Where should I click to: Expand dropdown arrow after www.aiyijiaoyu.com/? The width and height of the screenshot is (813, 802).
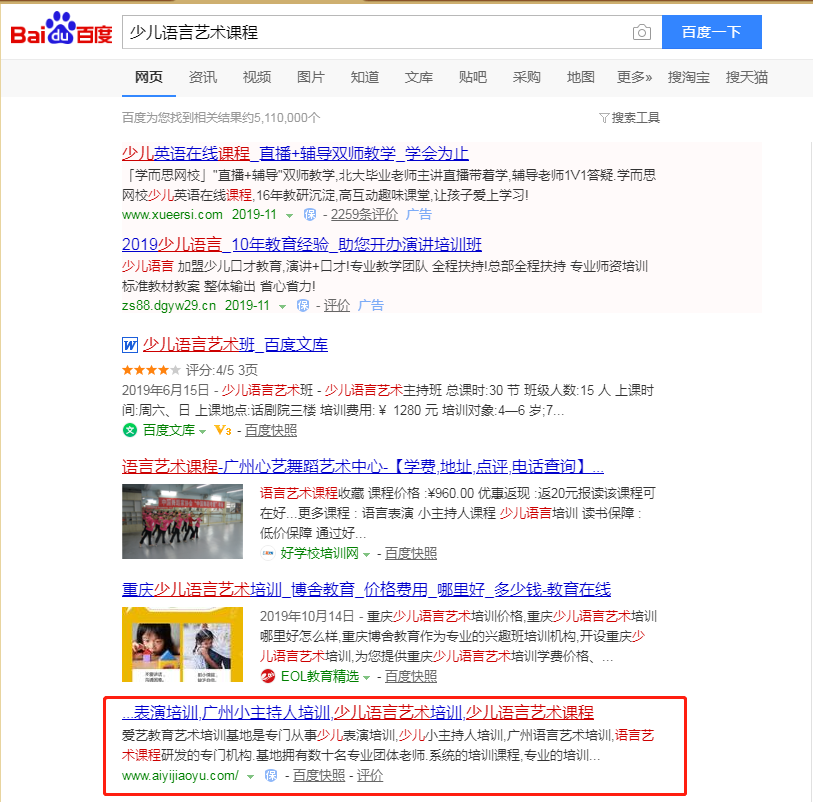click(x=251, y=777)
